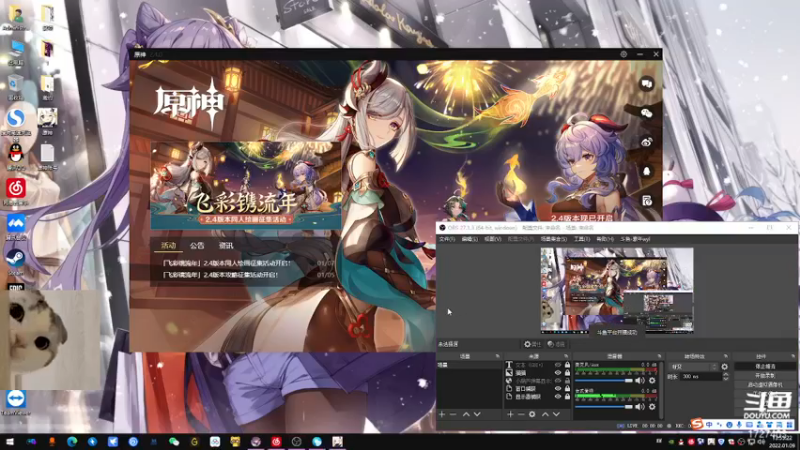This screenshot has height=450, width=800.
Task: Switch to the 活动 tab in launcher
Action: point(168,245)
